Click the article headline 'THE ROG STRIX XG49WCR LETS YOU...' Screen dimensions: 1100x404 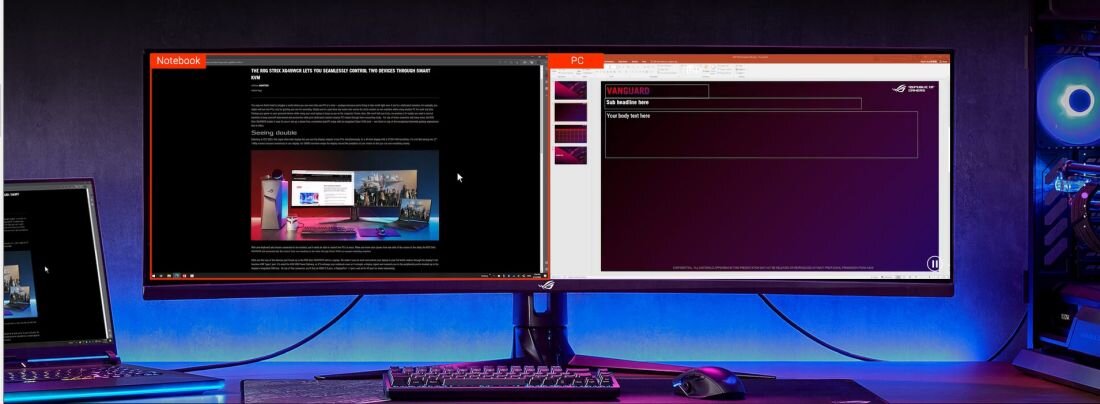coord(342,74)
